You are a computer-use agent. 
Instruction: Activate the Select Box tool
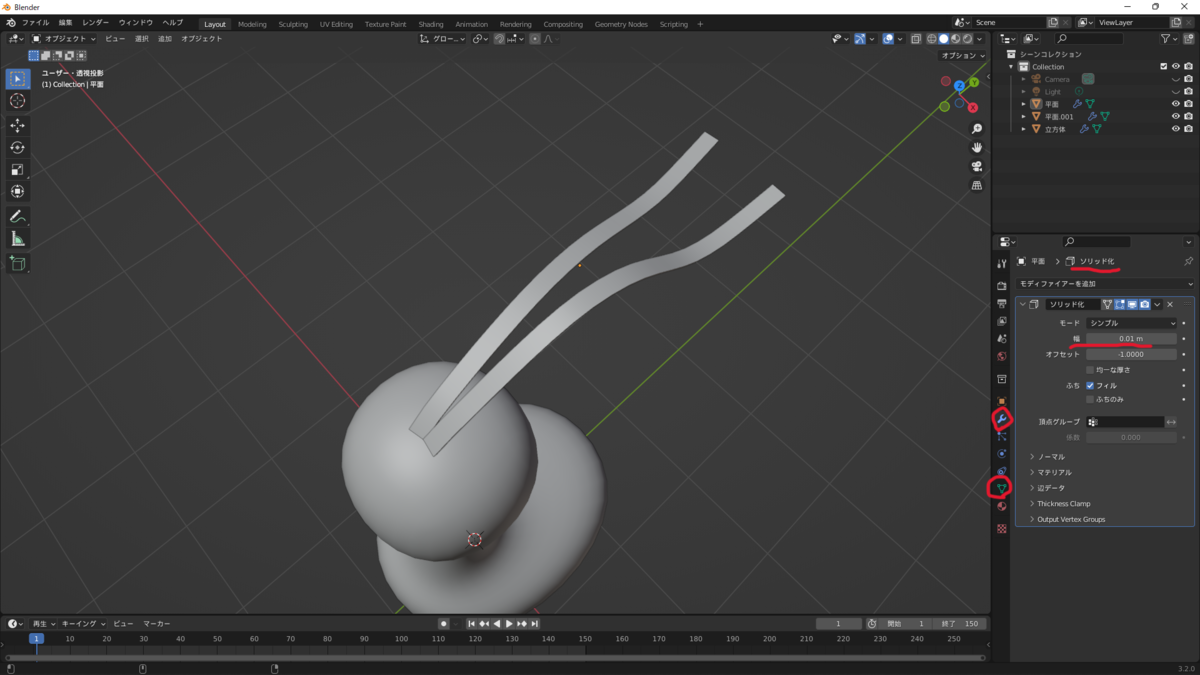17,78
